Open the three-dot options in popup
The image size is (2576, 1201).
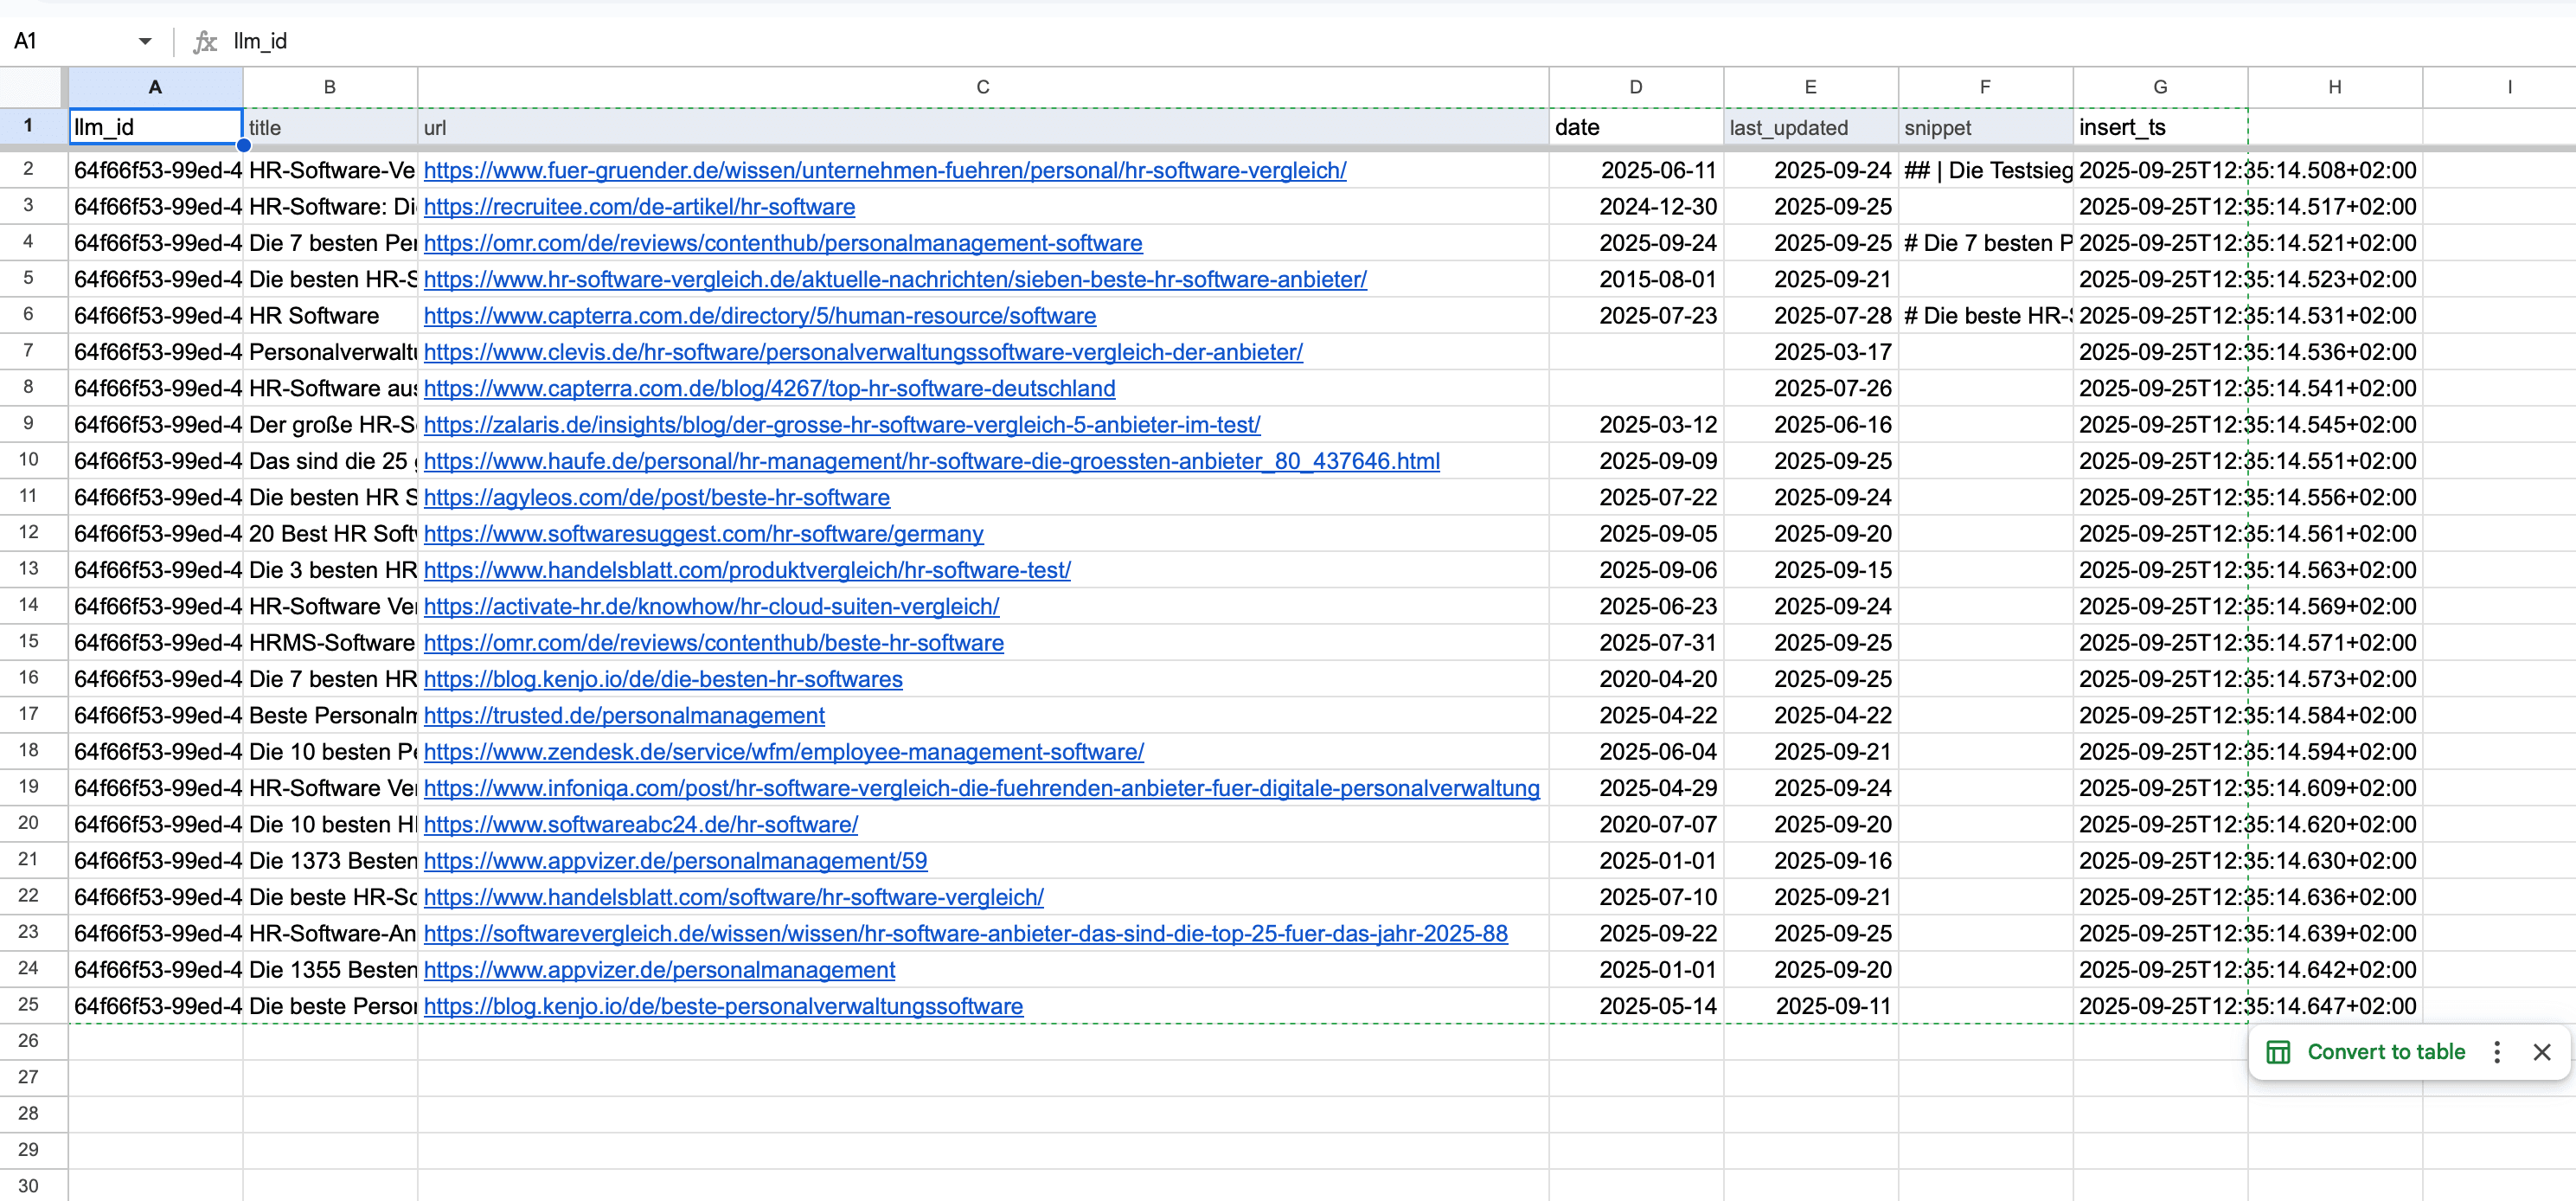coord(2496,1052)
